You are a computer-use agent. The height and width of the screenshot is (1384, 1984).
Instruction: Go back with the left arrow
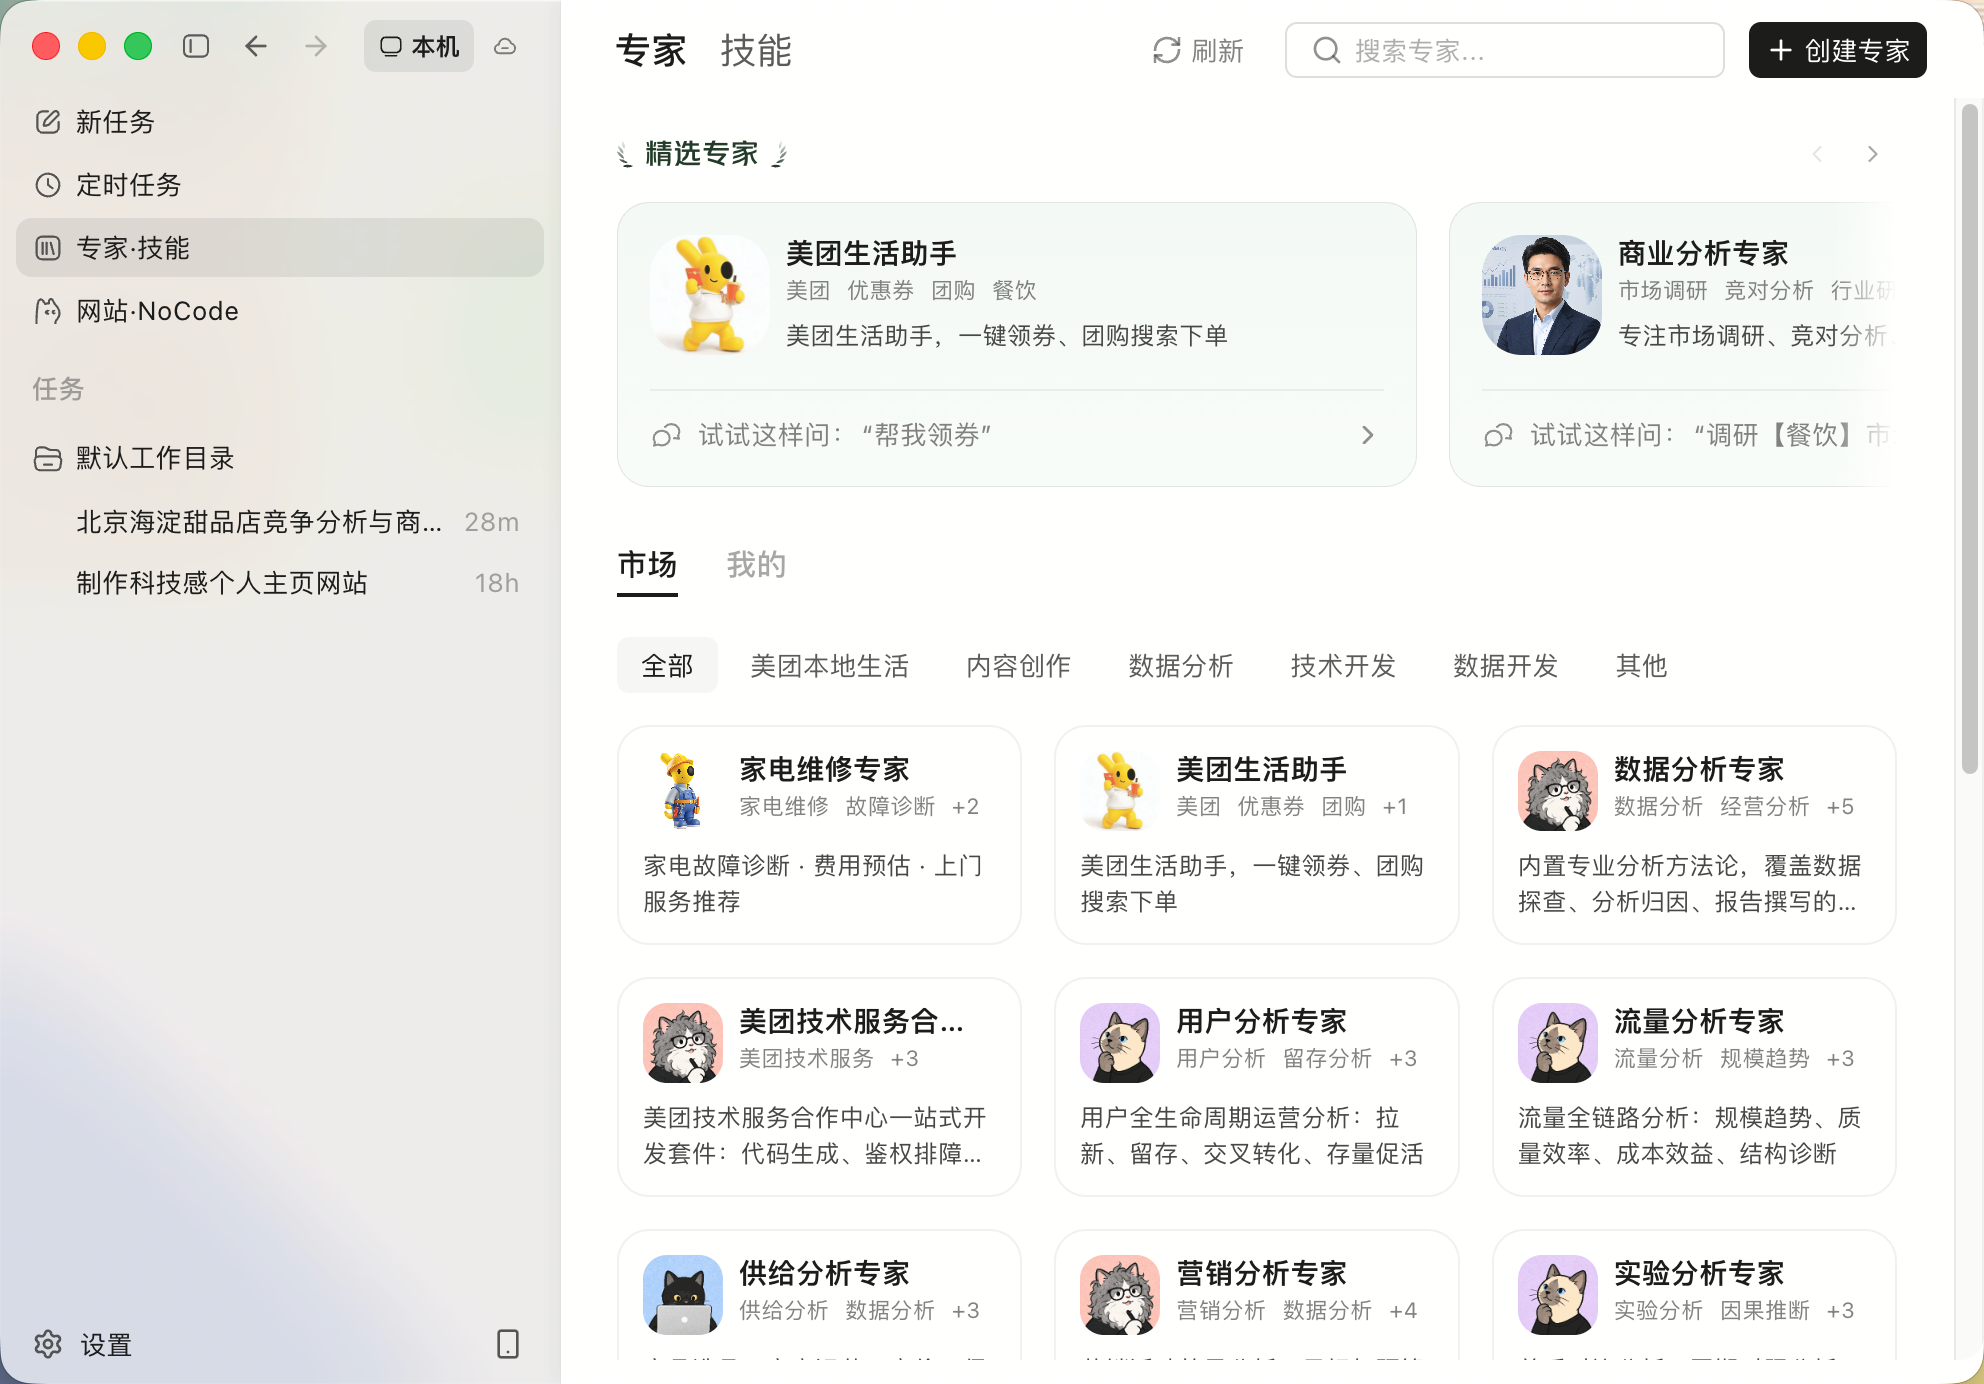click(x=256, y=46)
